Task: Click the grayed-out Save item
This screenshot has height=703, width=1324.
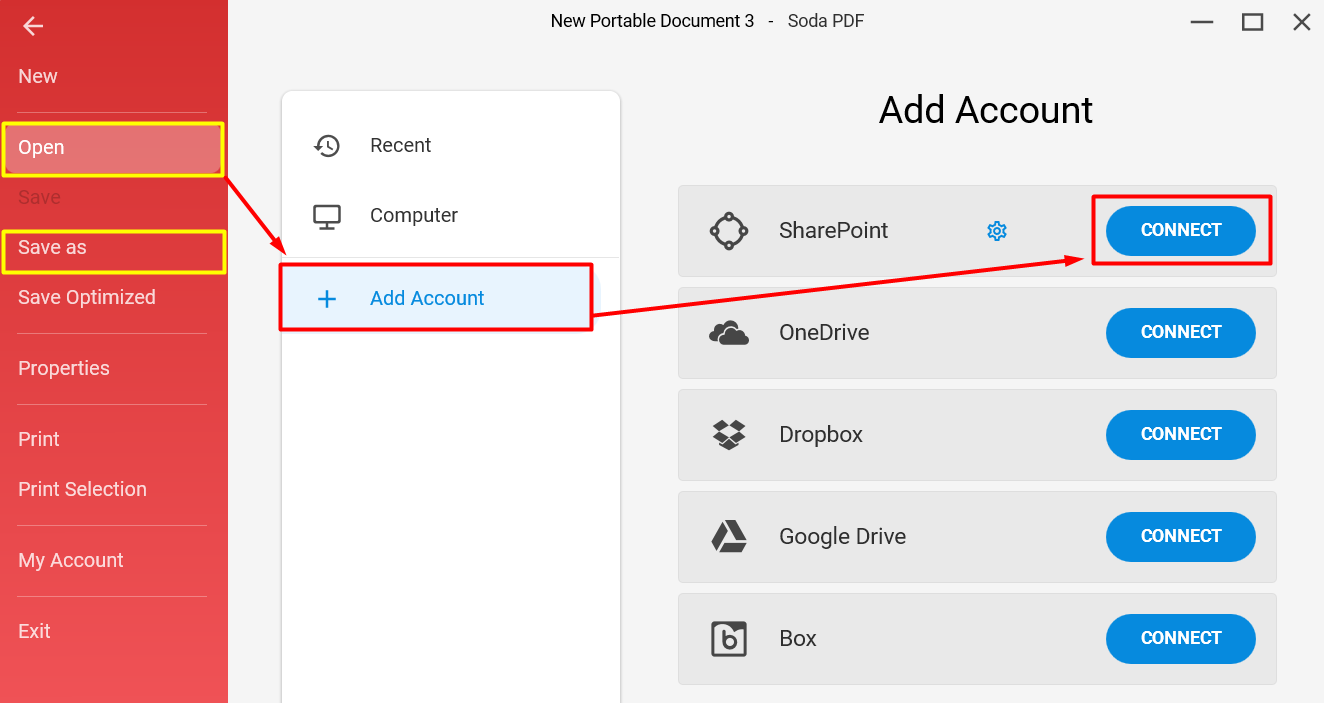Action: click(40, 198)
